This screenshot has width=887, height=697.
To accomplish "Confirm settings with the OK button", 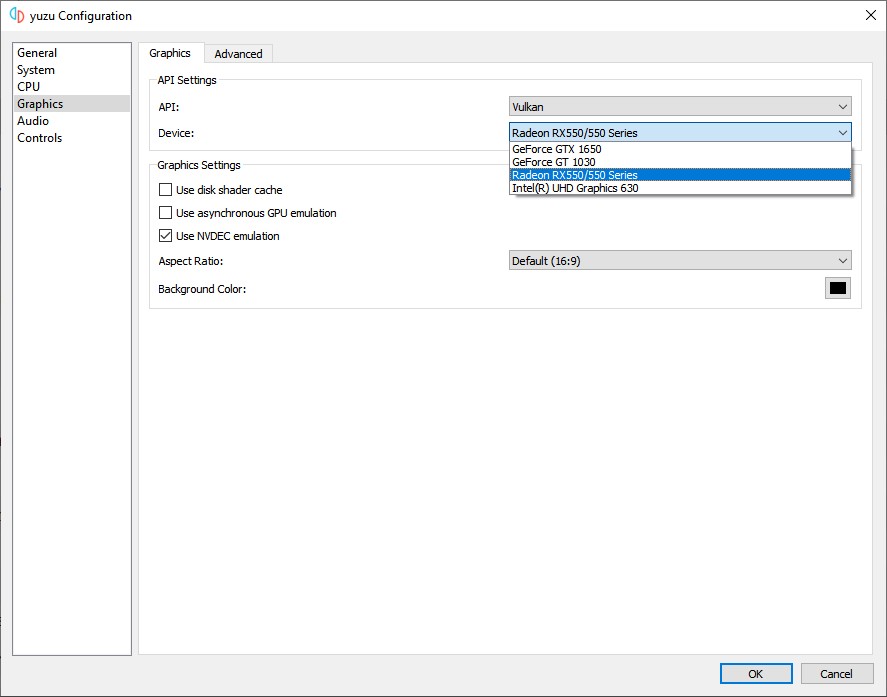I will [x=755, y=673].
